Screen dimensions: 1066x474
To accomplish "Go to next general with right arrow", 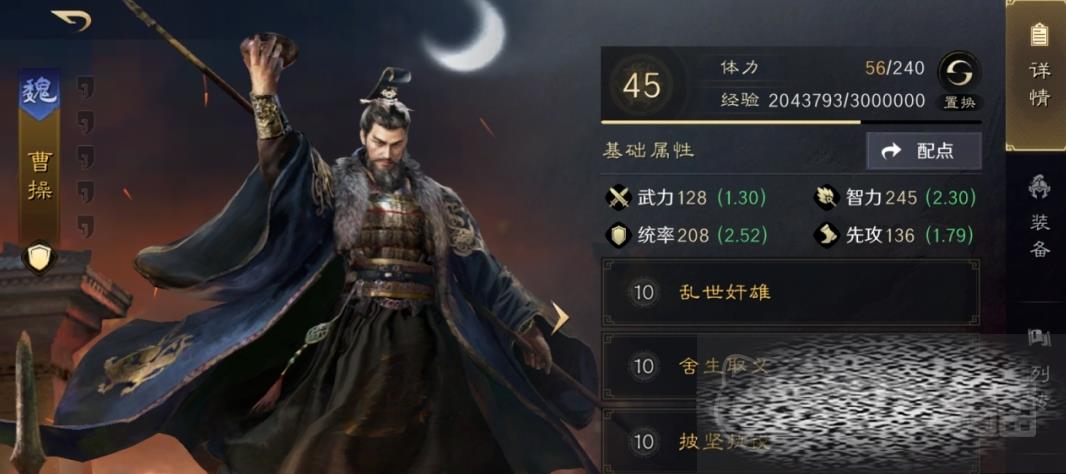I will [x=559, y=318].
